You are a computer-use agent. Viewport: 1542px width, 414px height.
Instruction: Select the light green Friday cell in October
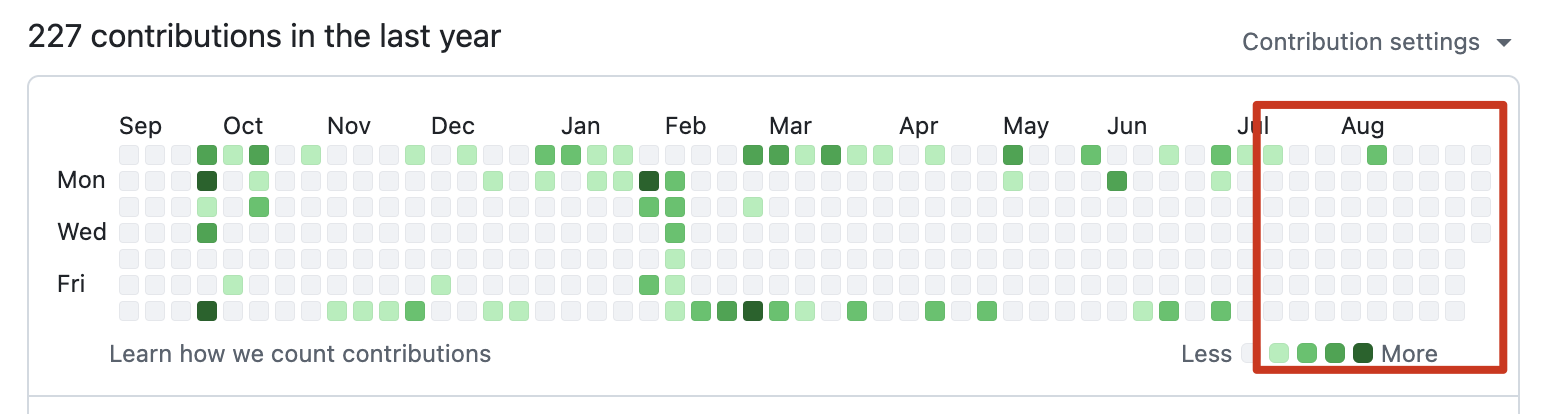(233, 285)
